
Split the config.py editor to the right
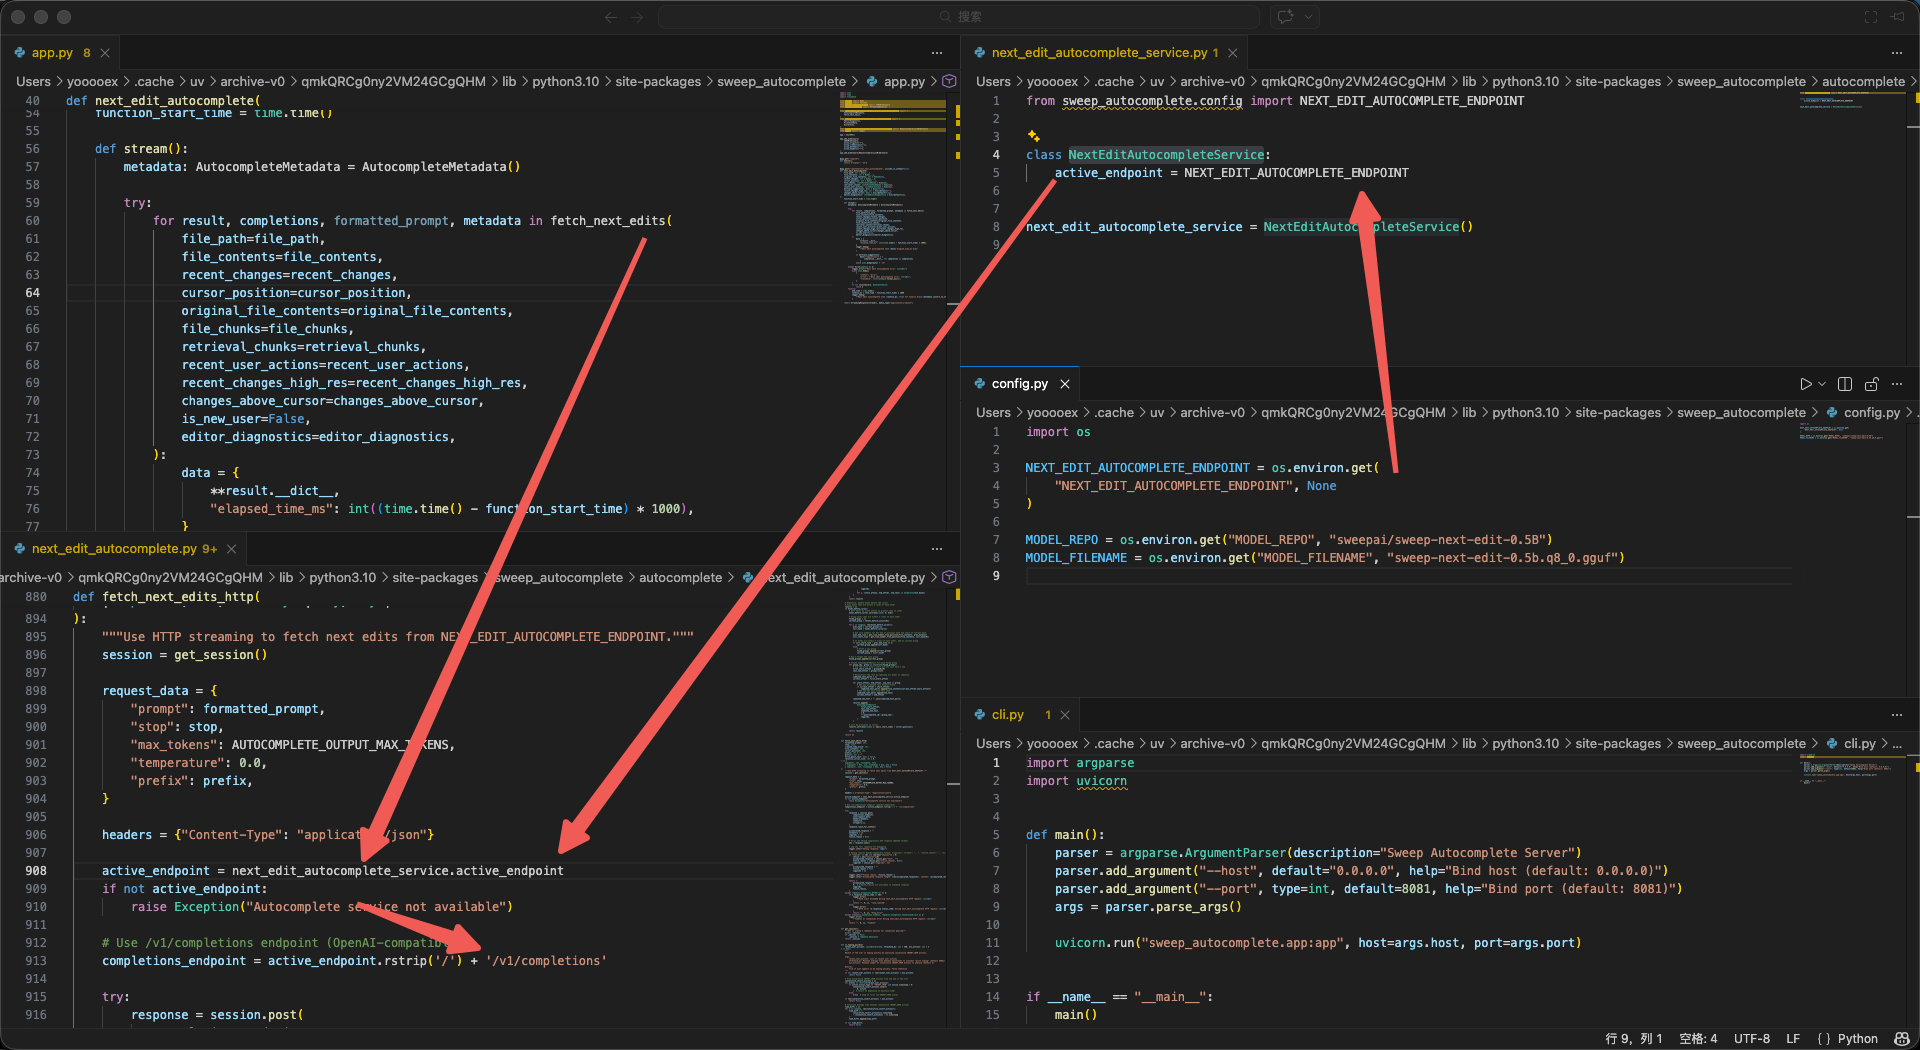[1845, 384]
